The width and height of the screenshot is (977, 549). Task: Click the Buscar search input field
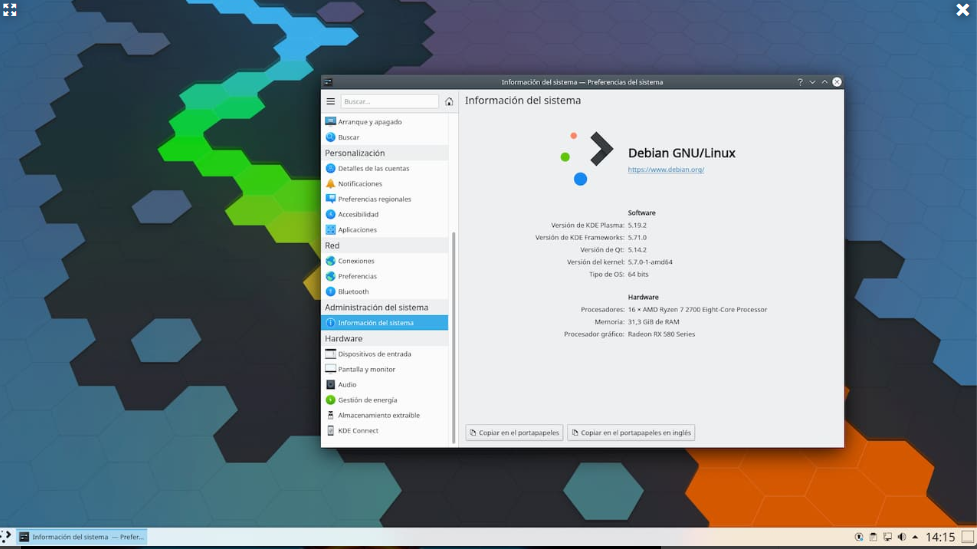click(x=389, y=102)
